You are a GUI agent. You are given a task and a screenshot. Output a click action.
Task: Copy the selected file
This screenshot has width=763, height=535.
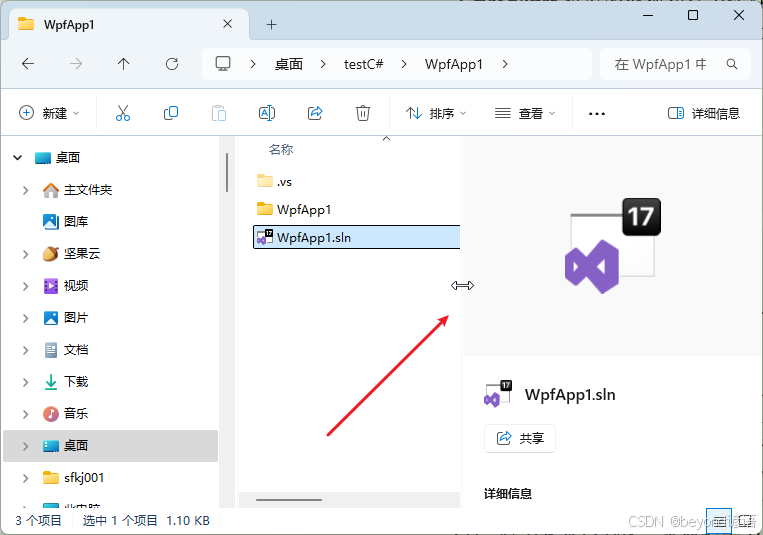pyautogui.click(x=171, y=113)
